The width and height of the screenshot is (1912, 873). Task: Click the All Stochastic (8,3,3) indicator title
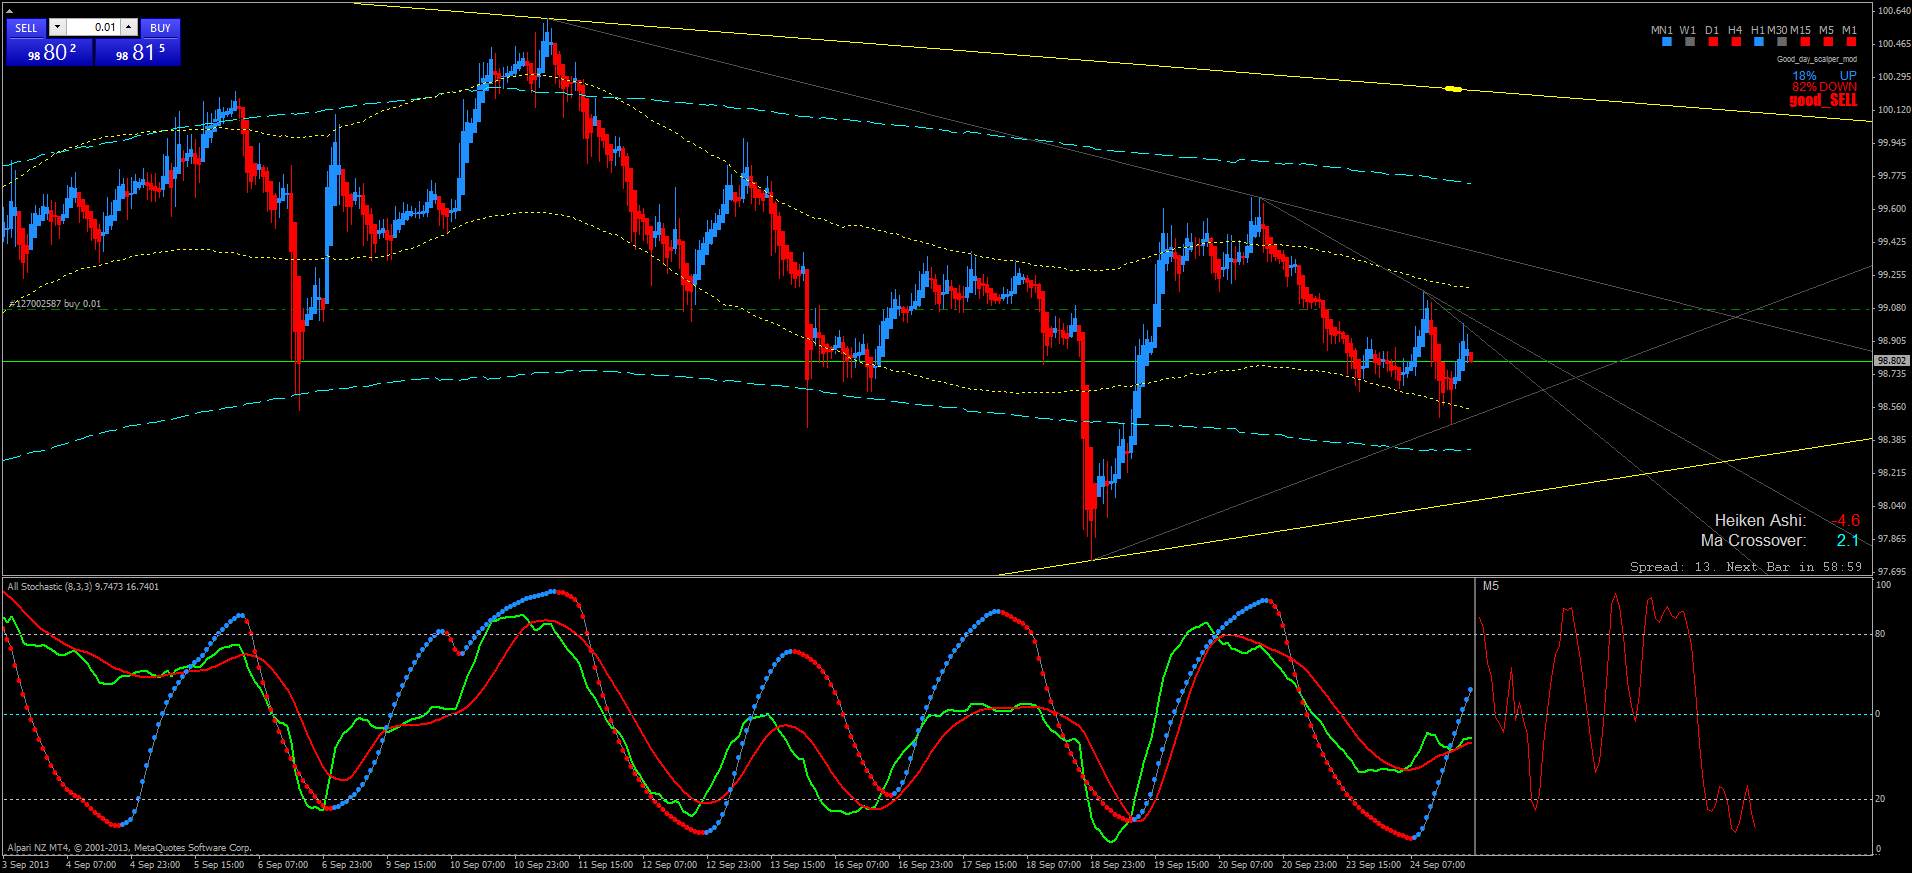click(83, 587)
